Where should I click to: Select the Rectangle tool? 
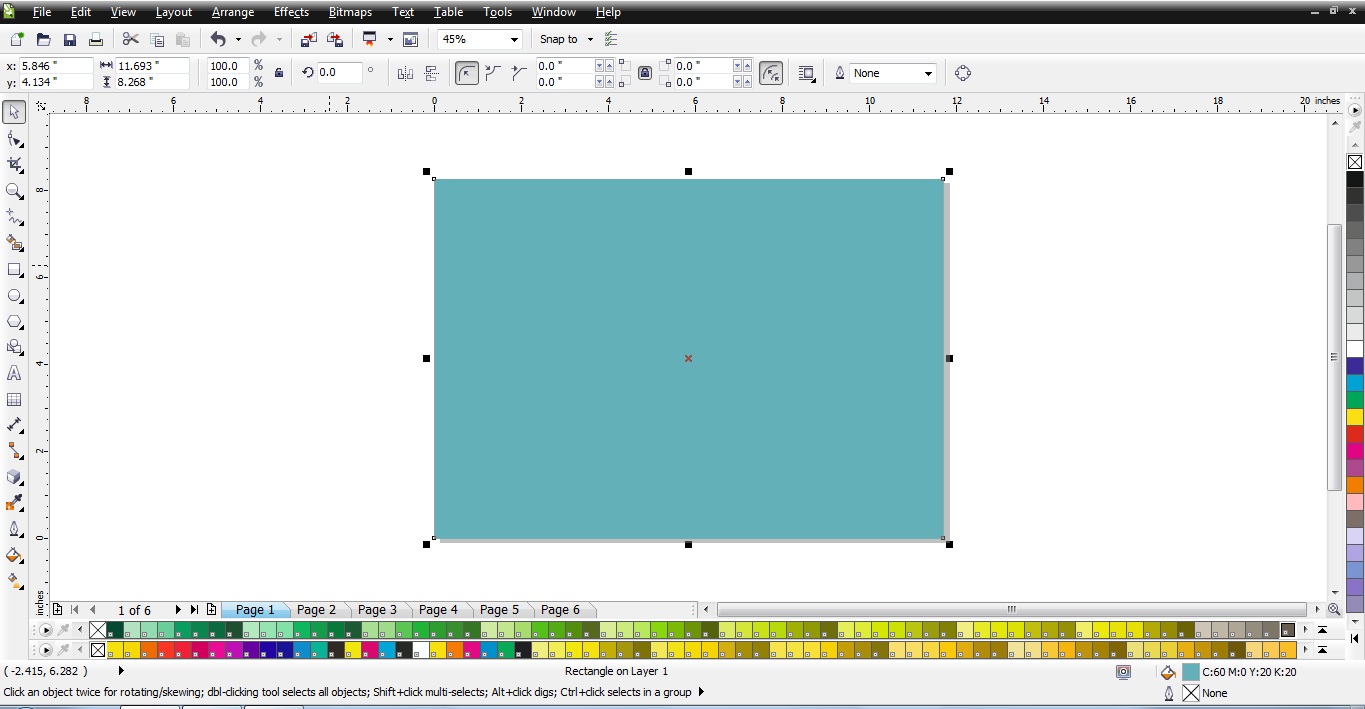coord(14,270)
